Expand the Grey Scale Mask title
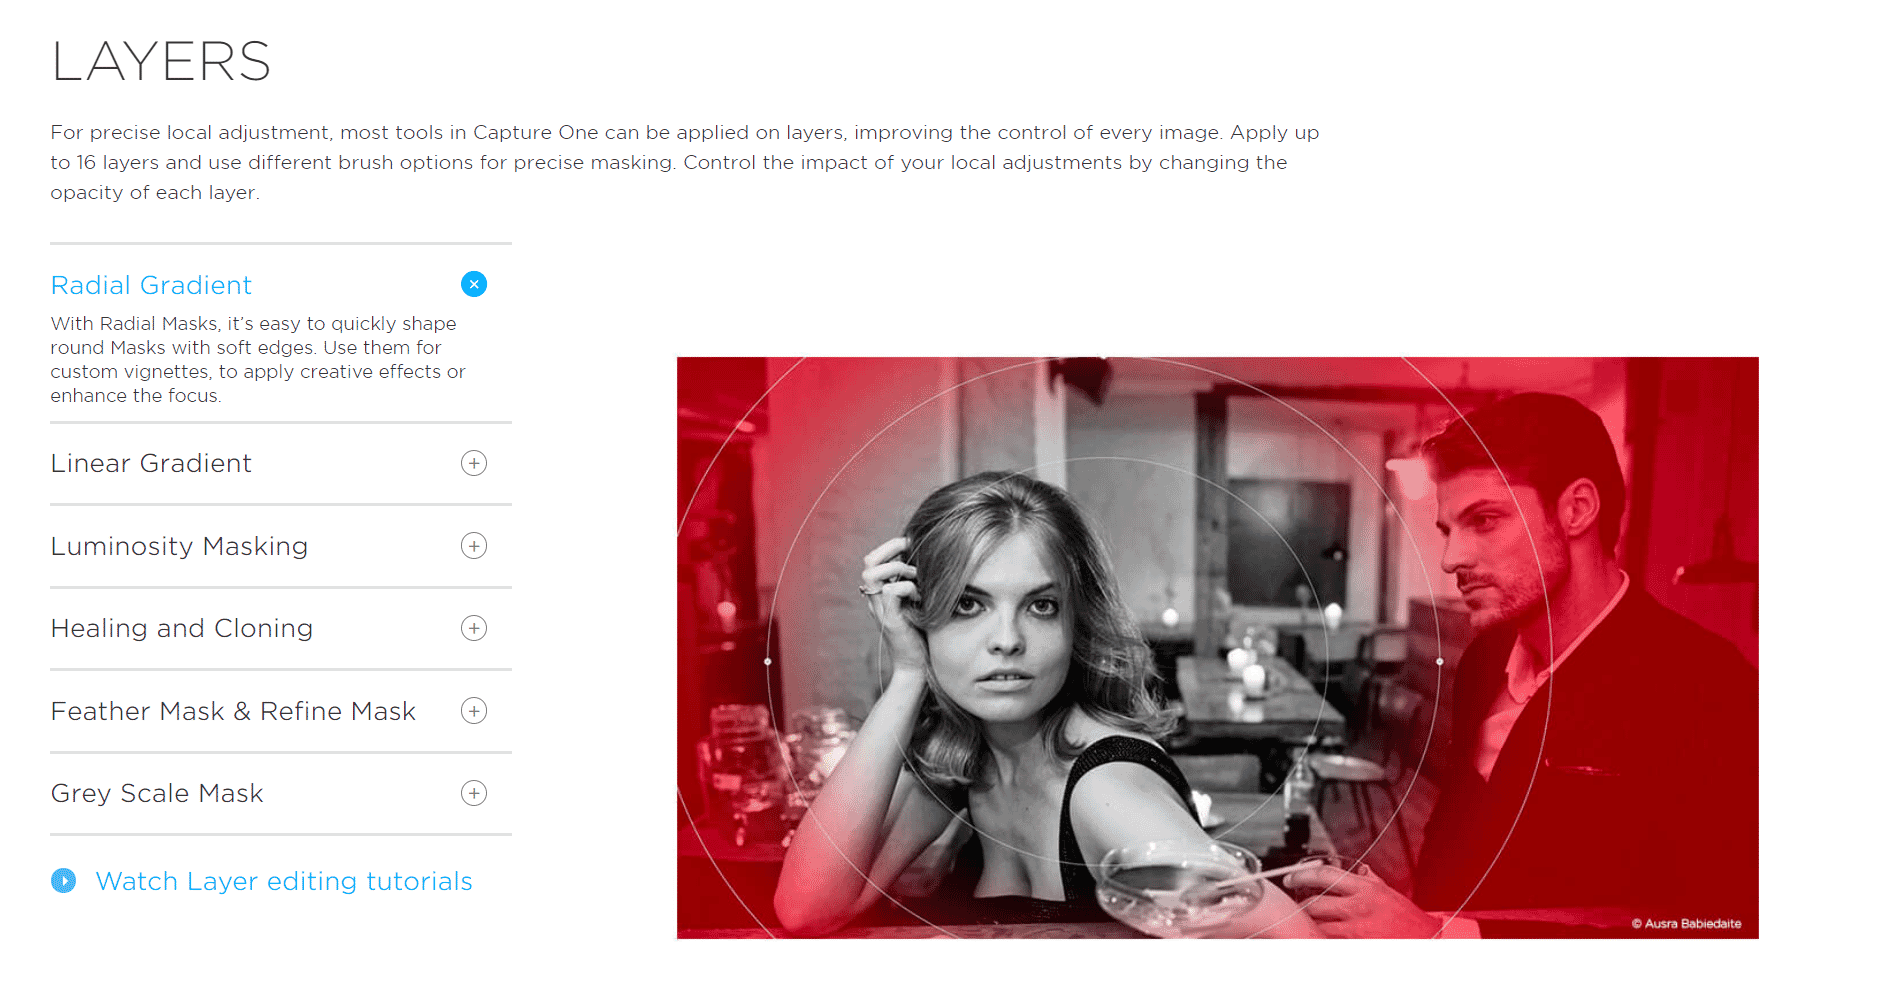Image resolution: width=1880 pixels, height=998 pixels. pos(157,794)
